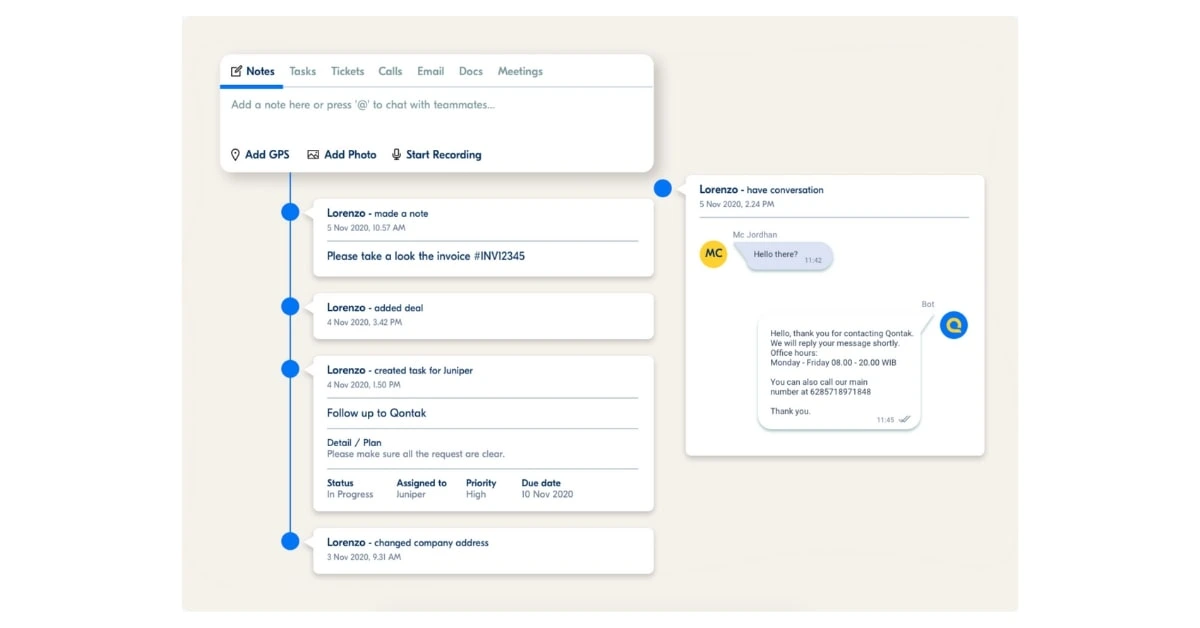
Task: Click the '5 Nov 2020, 10.57 AM' timestamp
Action: tap(365, 228)
